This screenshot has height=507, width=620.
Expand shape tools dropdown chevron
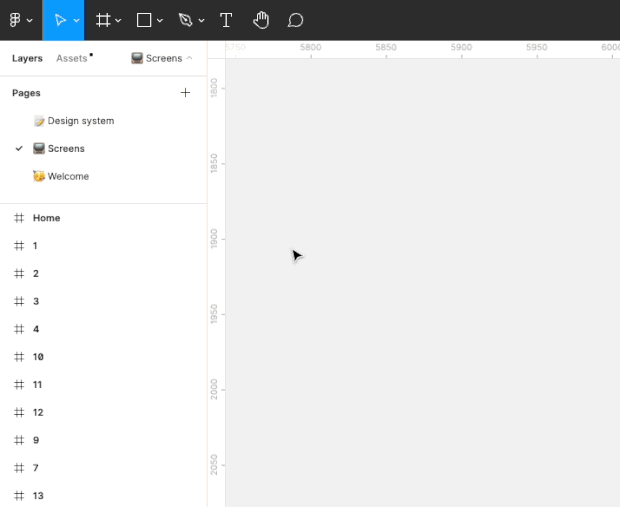[160, 21]
